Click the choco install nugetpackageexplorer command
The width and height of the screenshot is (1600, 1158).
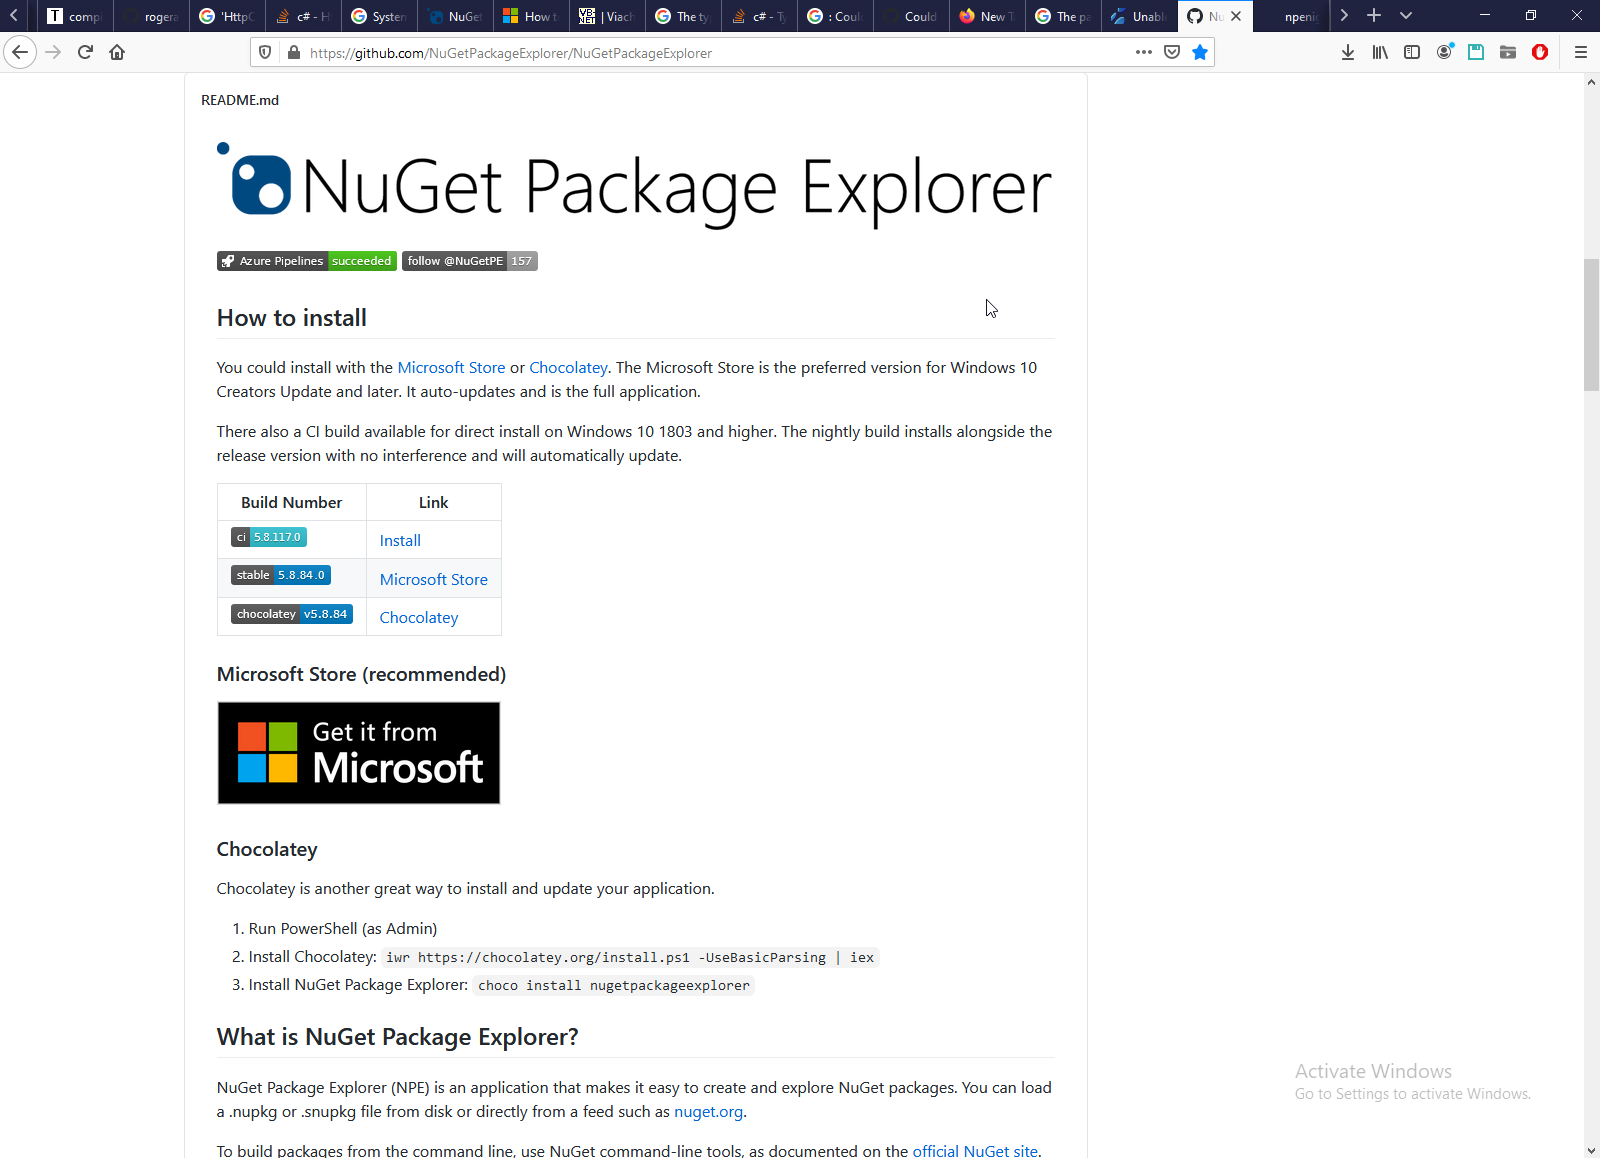pos(614,986)
